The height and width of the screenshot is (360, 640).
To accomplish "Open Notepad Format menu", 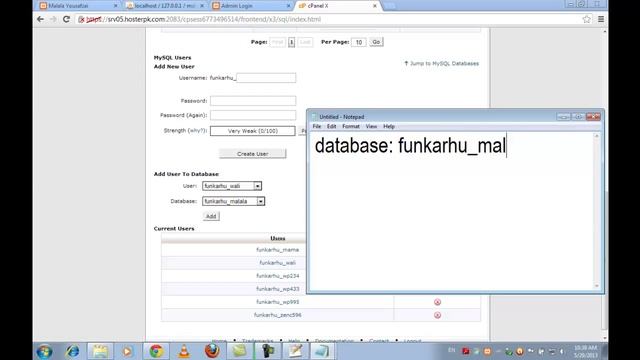I will click(x=351, y=127).
